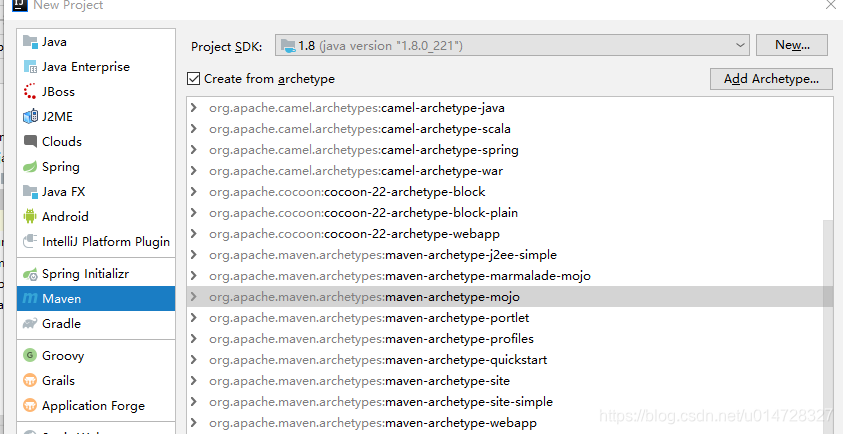Select Android project type
The image size is (843, 434).
tap(96, 217)
